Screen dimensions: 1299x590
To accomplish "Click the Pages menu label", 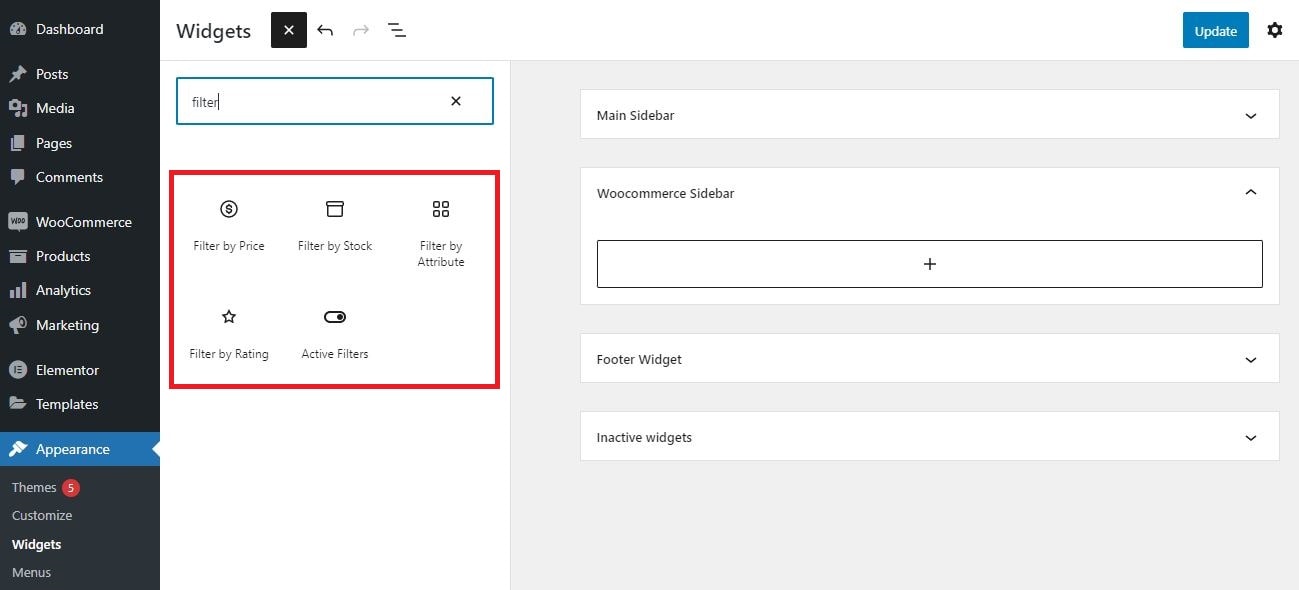I will (54, 143).
